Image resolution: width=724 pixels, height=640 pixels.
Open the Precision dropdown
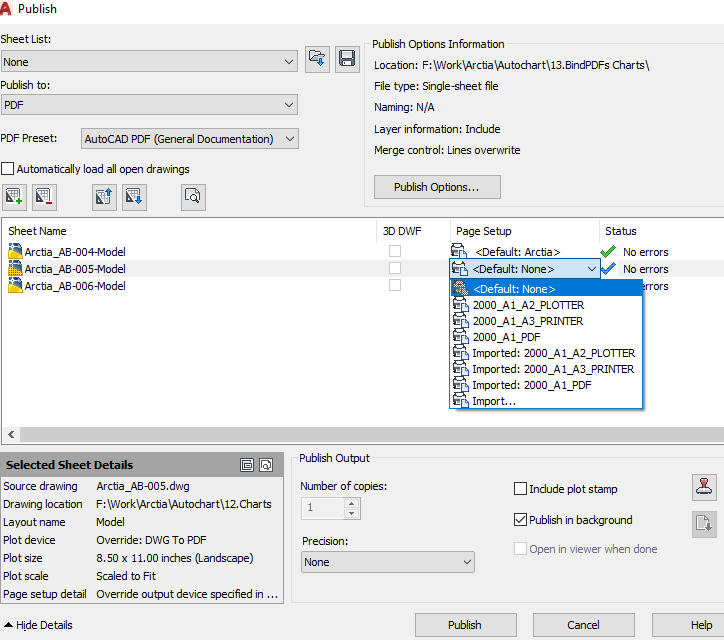(x=387, y=562)
